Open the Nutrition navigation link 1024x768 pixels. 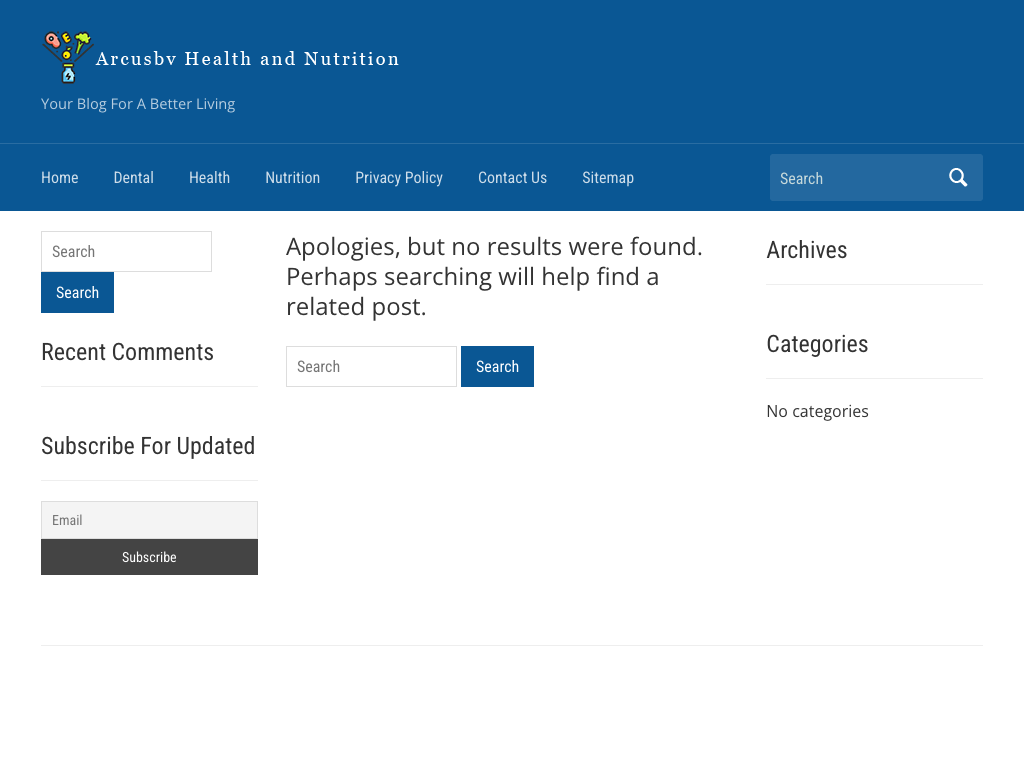pyautogui.click(x=292, y=178)
